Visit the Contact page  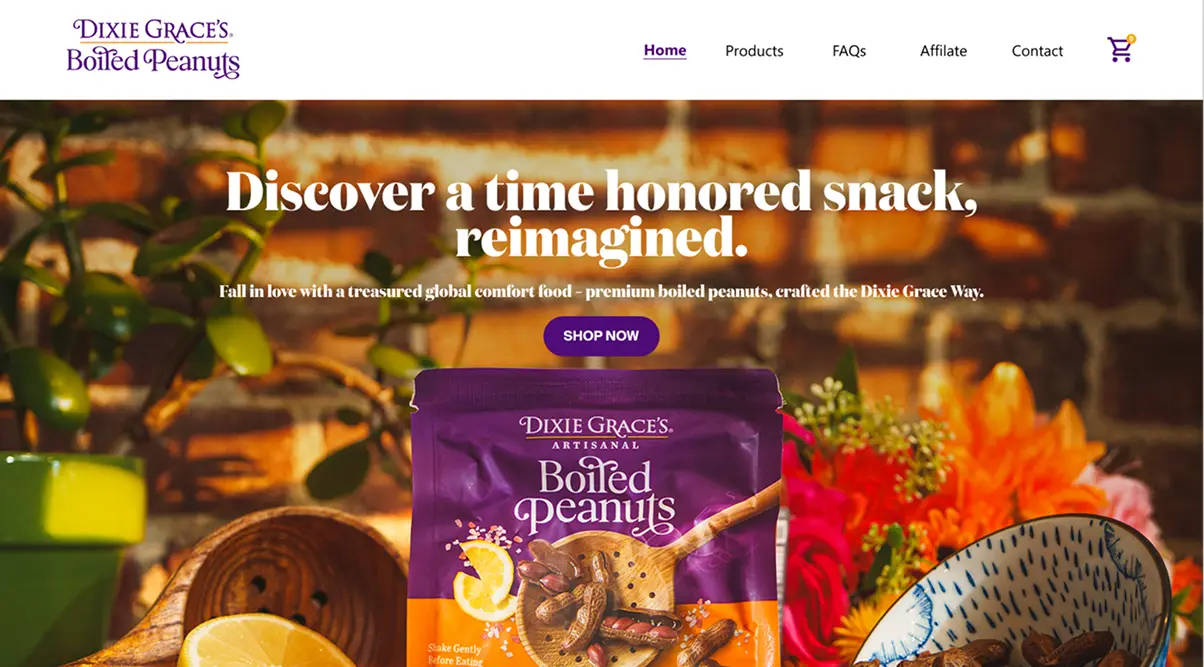(1037, 51)
